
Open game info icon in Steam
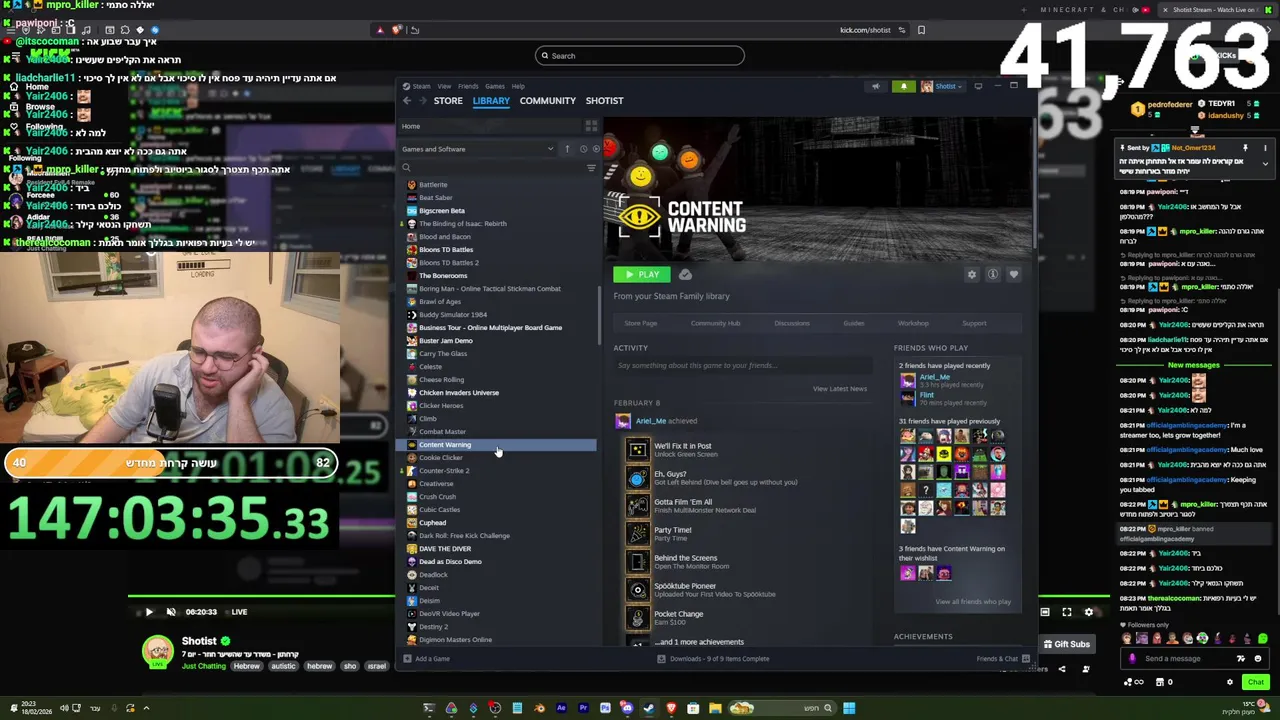993,274
